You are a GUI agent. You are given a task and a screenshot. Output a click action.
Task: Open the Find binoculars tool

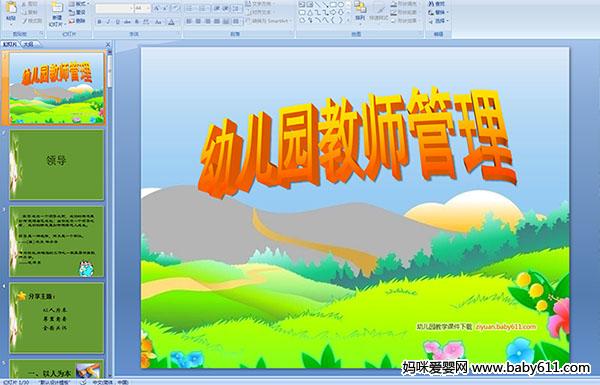pyautogui.click(x=437, y=4)
